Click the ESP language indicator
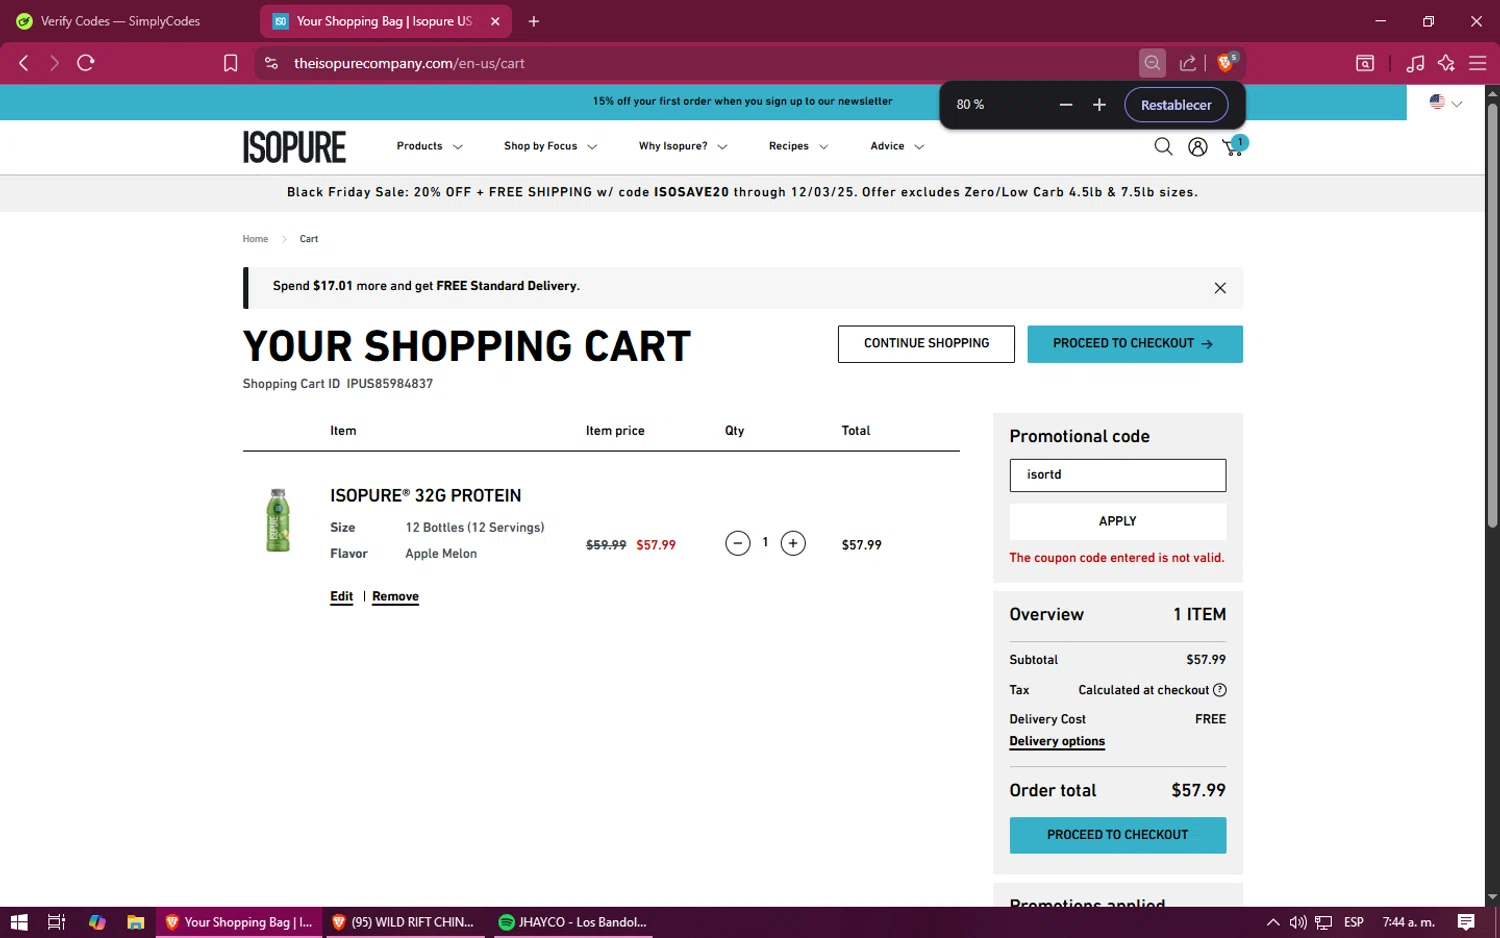Image resolution: width=1500 pixels, height=938 pixels. click(1354, 922)
